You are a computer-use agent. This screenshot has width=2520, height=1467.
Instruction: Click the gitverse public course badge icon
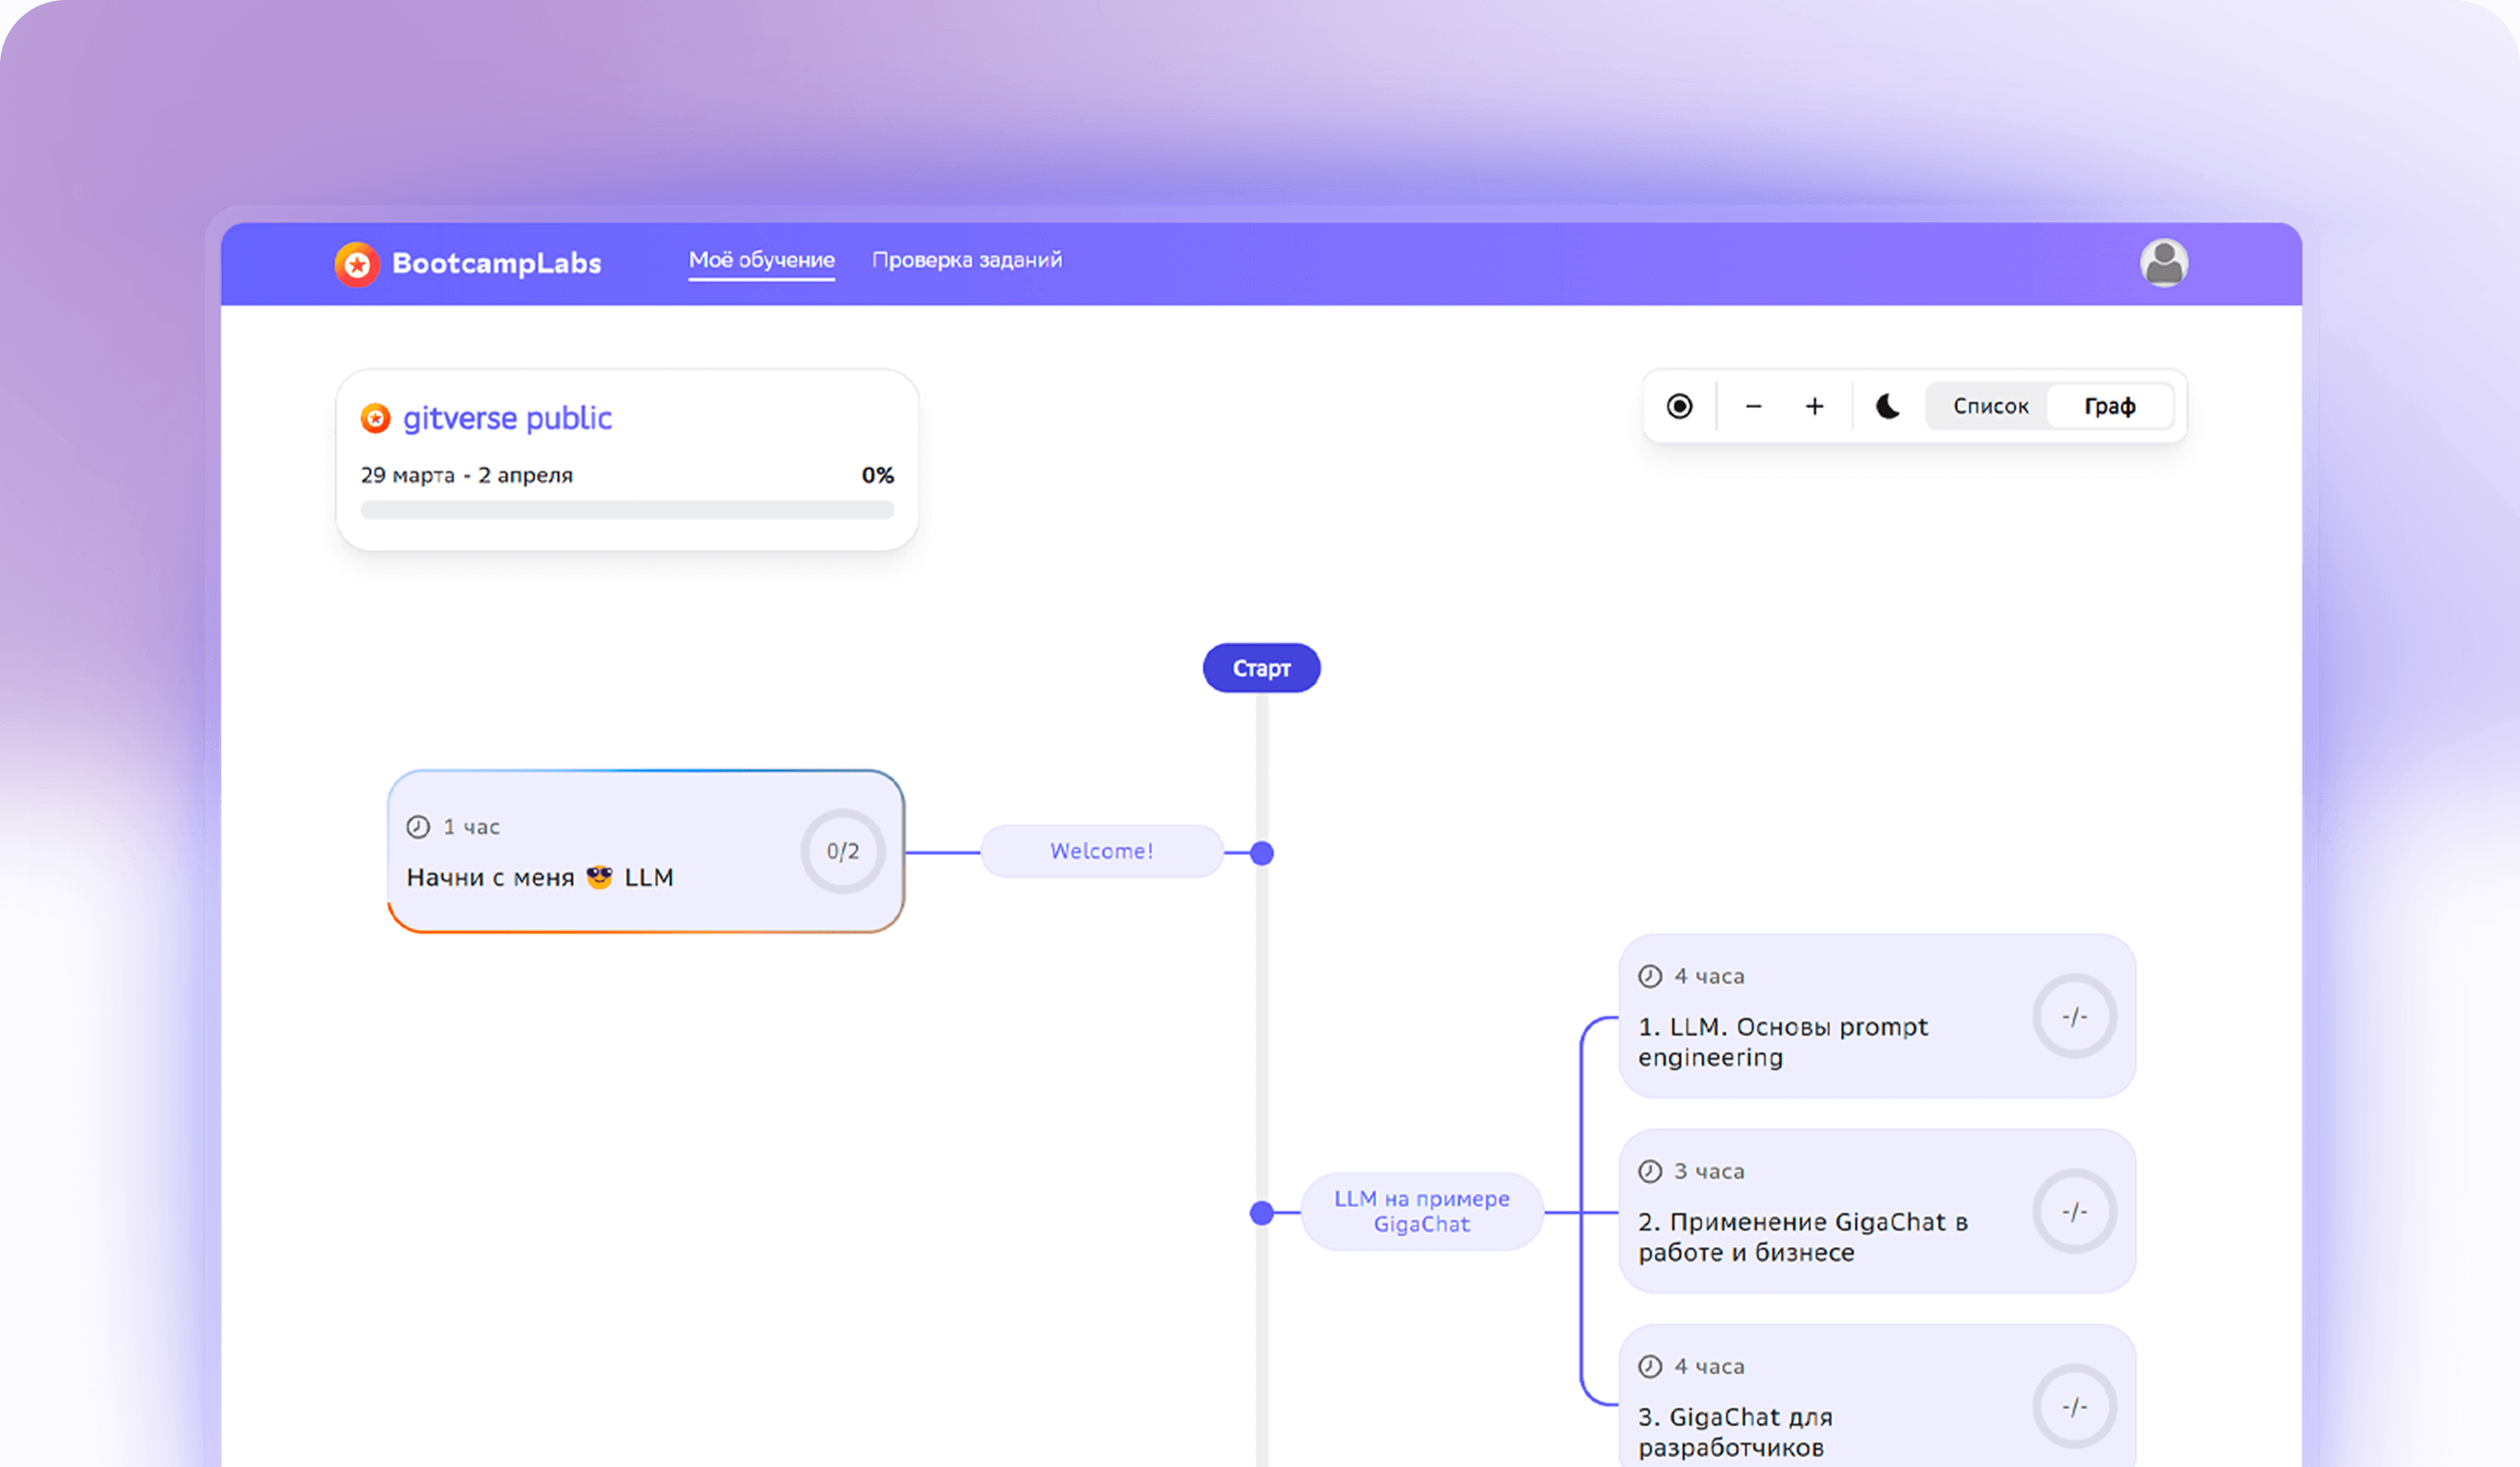[375, 418]
